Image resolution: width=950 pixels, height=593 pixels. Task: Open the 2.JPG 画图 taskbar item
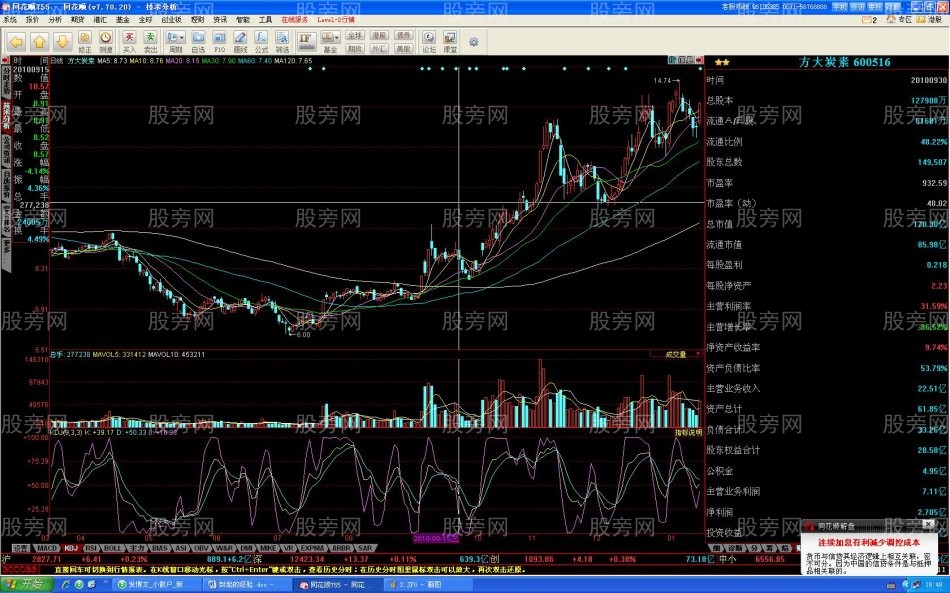428,585
